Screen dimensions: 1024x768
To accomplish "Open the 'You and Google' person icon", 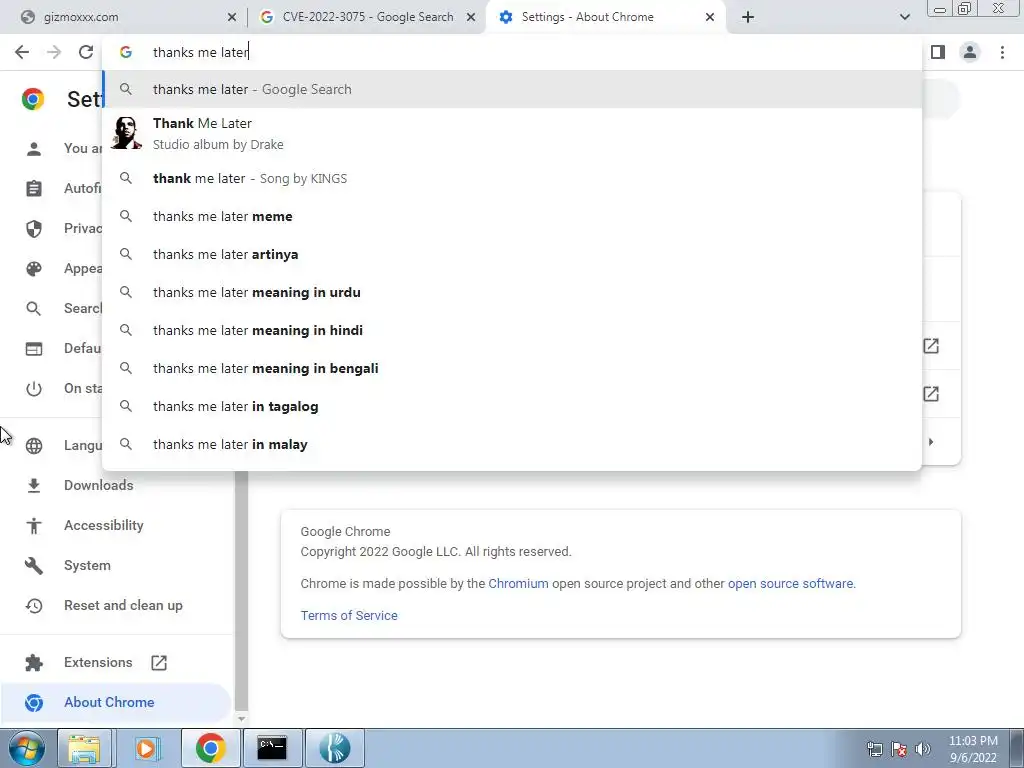I will point(34,148).
